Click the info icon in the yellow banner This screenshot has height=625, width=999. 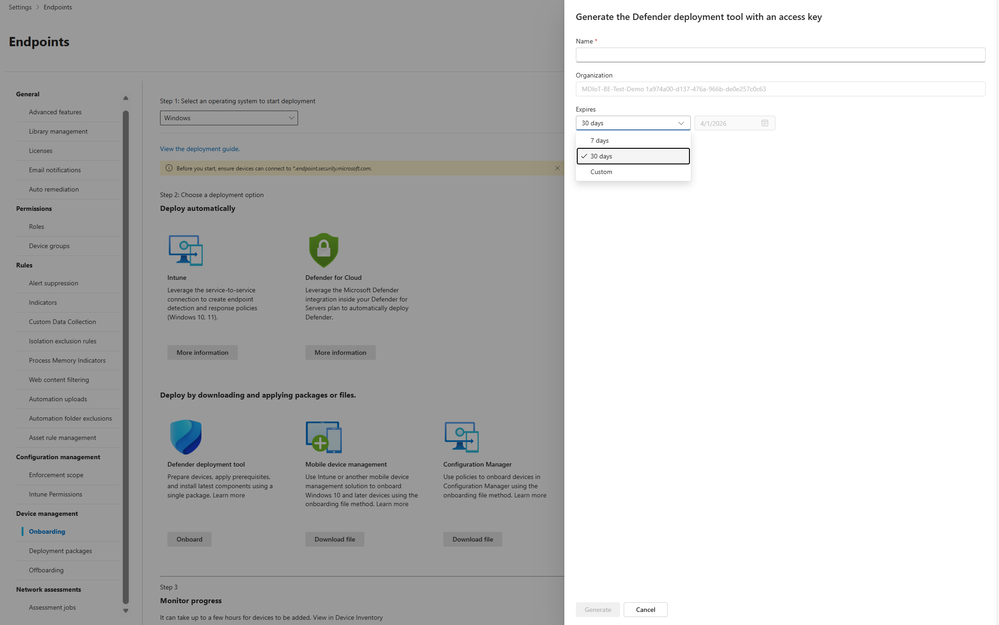[x=172, y=168]
